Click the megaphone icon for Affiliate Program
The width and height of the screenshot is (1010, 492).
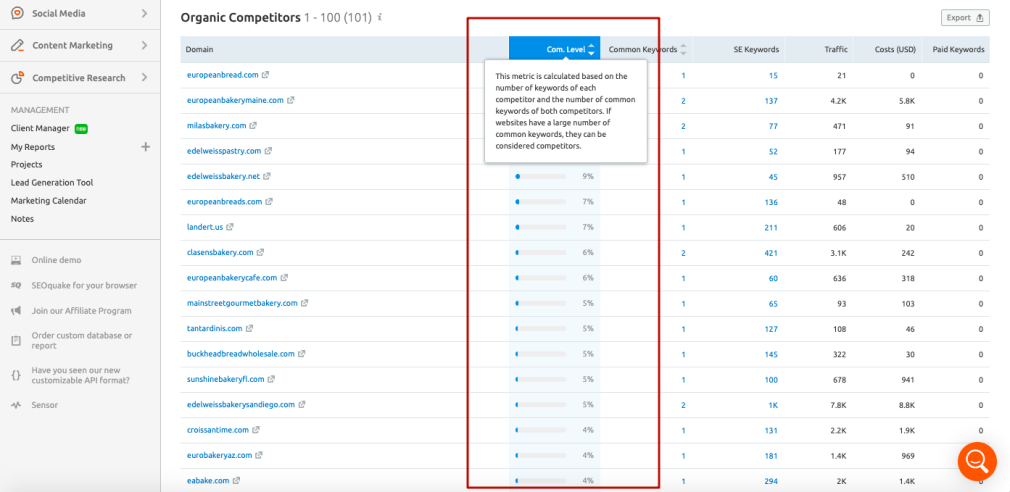[16, 310]
